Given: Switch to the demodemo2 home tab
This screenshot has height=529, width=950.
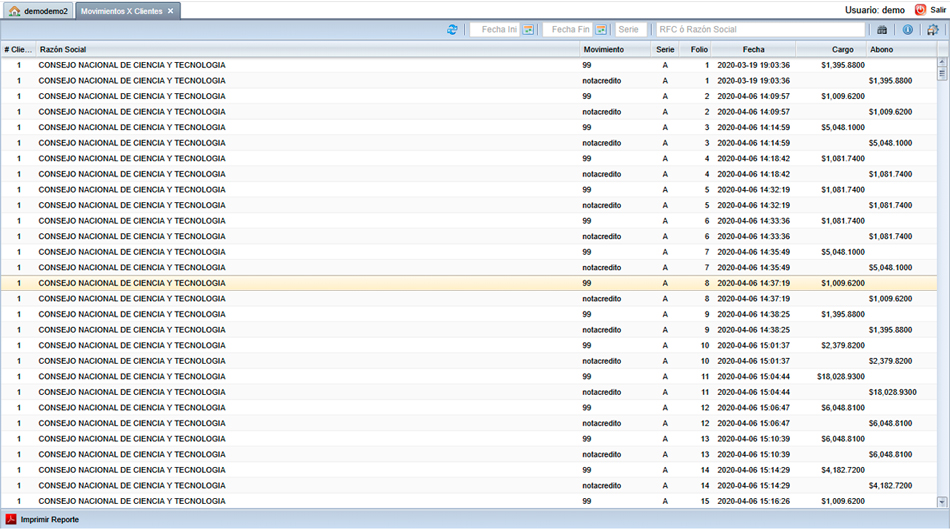Looking at the screenshot, I should (38, 11).
